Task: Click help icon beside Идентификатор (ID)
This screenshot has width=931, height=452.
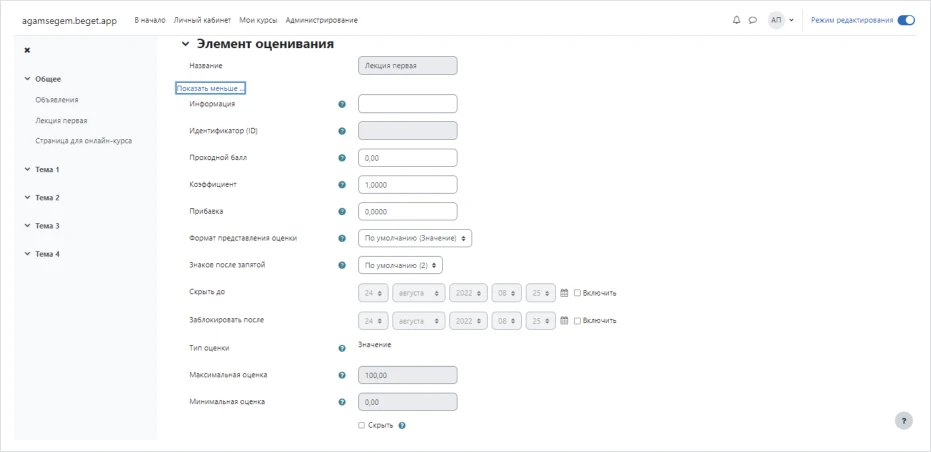Action: 342,131
